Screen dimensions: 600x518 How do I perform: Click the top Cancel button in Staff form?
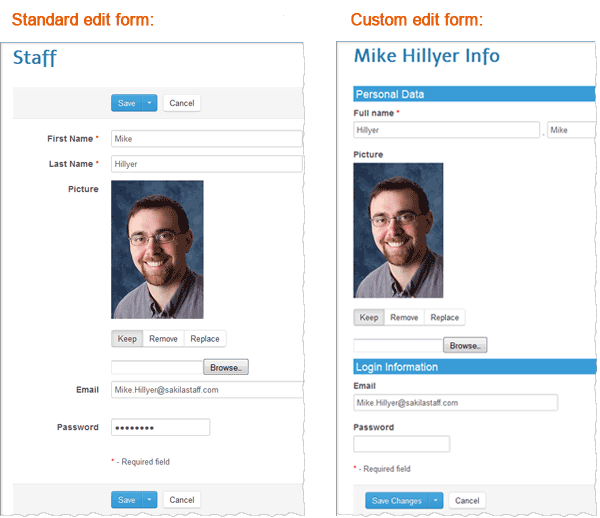(x=181, y=103)
